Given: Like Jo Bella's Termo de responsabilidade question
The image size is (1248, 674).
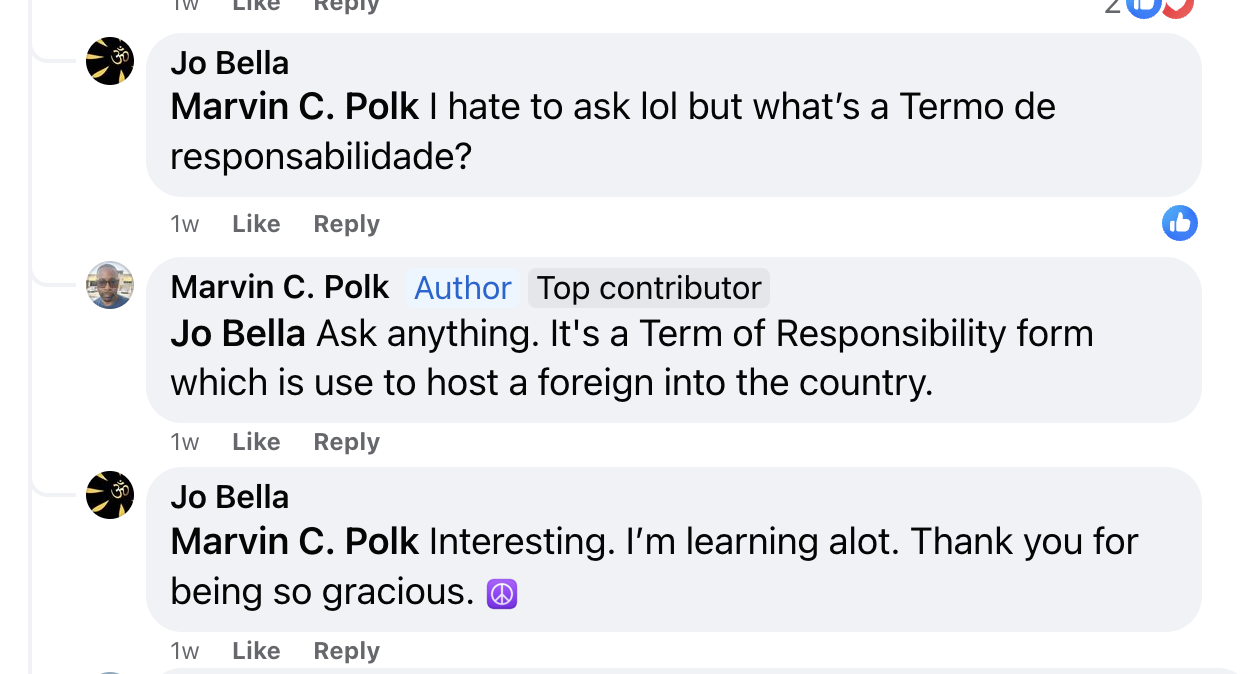Looking at the screenshot, I should [x=256, y=224].
